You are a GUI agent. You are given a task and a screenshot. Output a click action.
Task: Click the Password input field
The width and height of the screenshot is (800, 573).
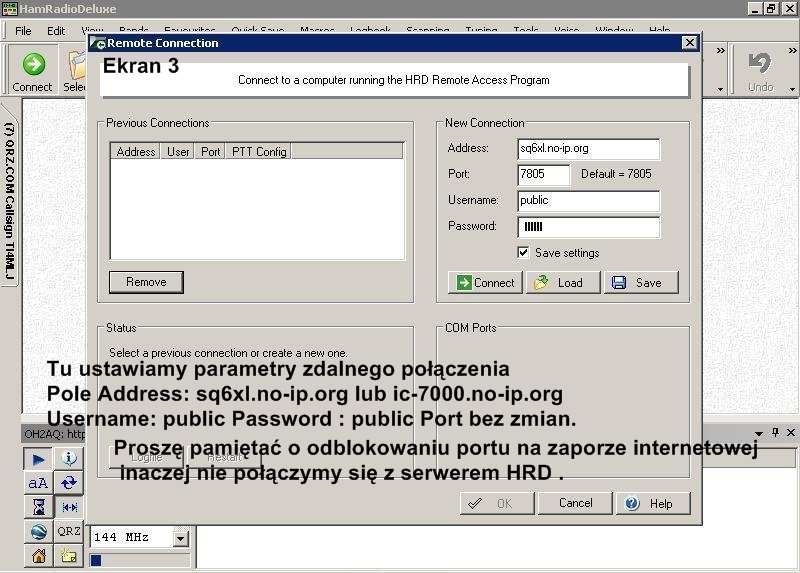[588, 227]
